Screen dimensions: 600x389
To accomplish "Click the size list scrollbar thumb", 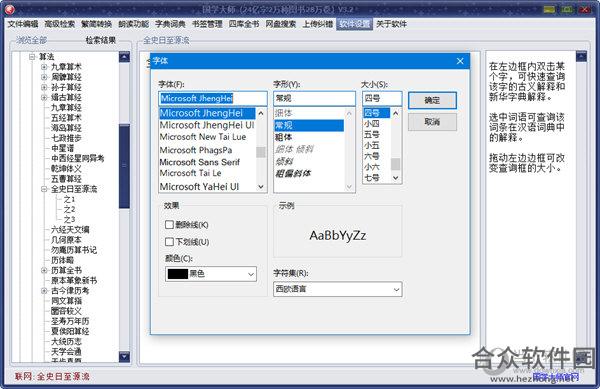I will click(396, 164).
